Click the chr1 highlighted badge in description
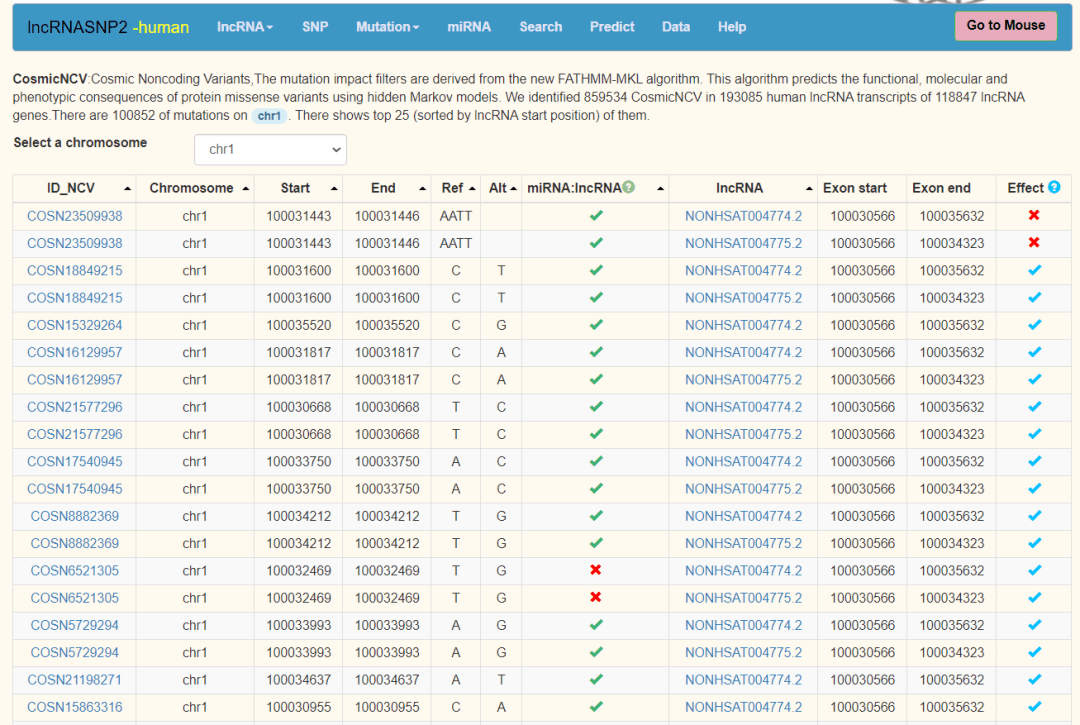1080x725 pixels. (269, 116)
